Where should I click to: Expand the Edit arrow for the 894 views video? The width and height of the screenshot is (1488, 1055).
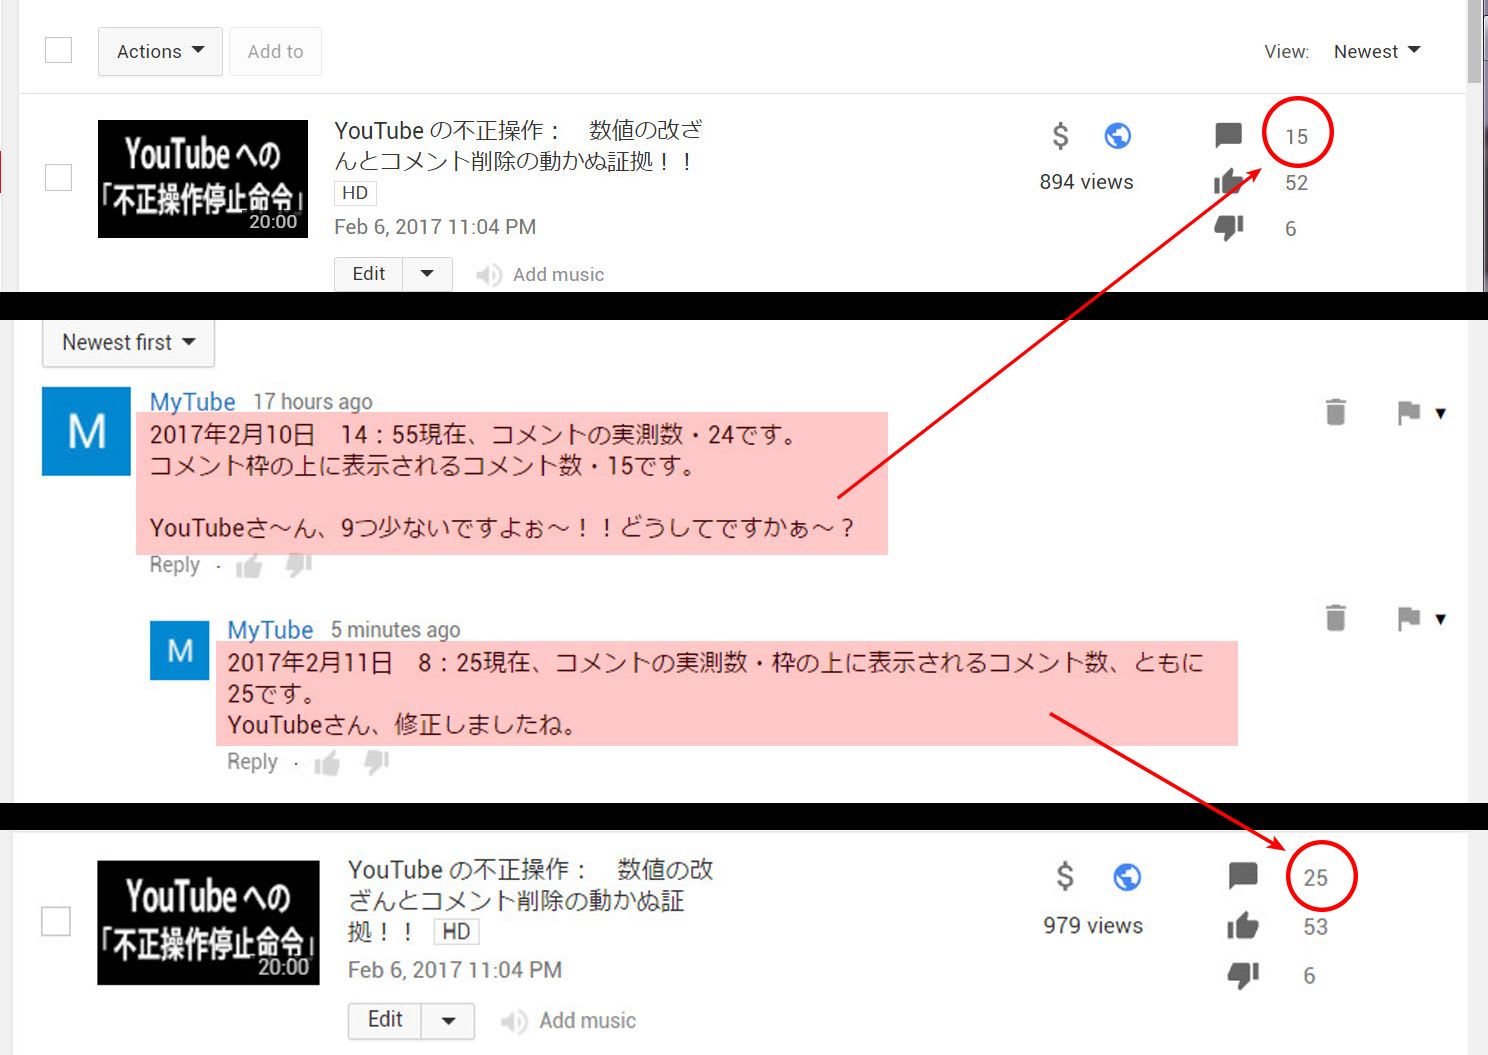427,274
